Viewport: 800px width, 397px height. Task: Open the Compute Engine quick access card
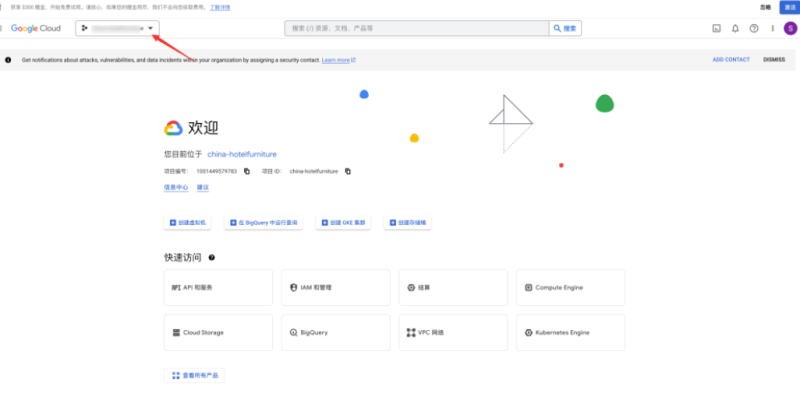[x=570, y=288]
